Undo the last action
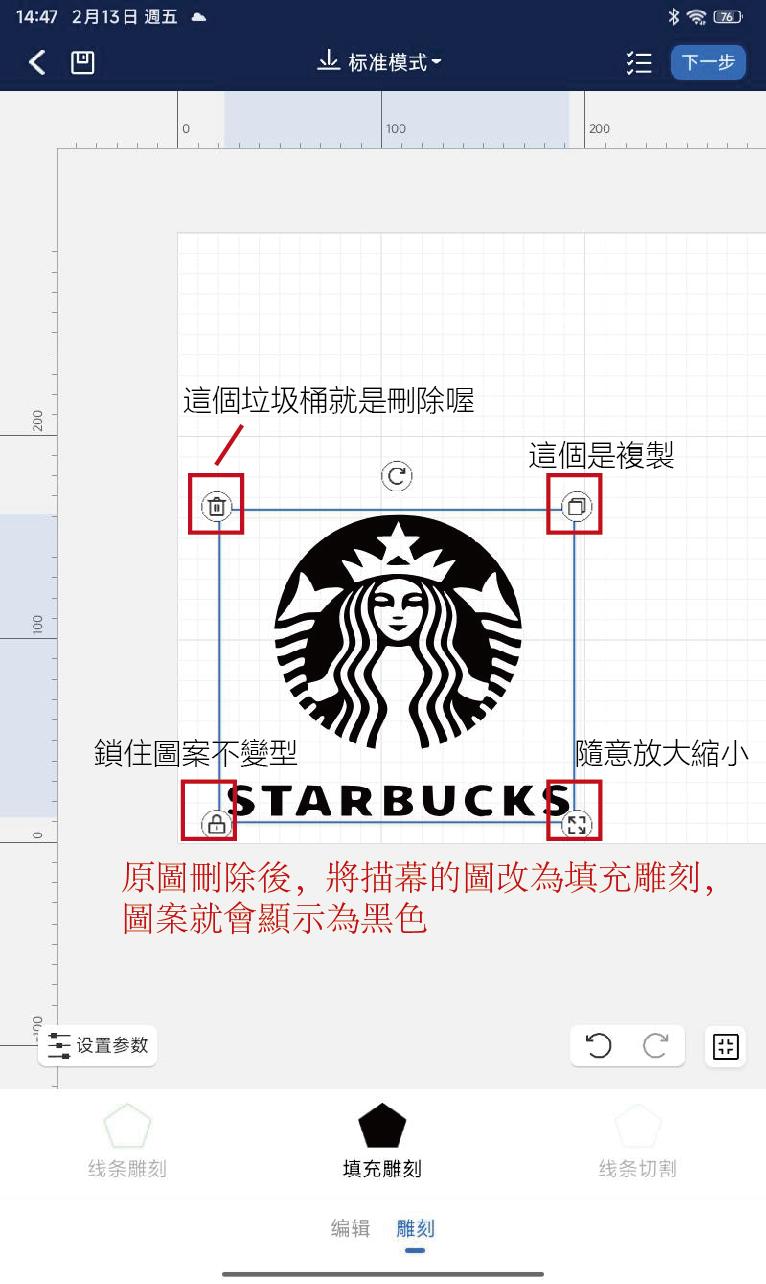Screen dimensions: 766x1284 point(598,1046)
